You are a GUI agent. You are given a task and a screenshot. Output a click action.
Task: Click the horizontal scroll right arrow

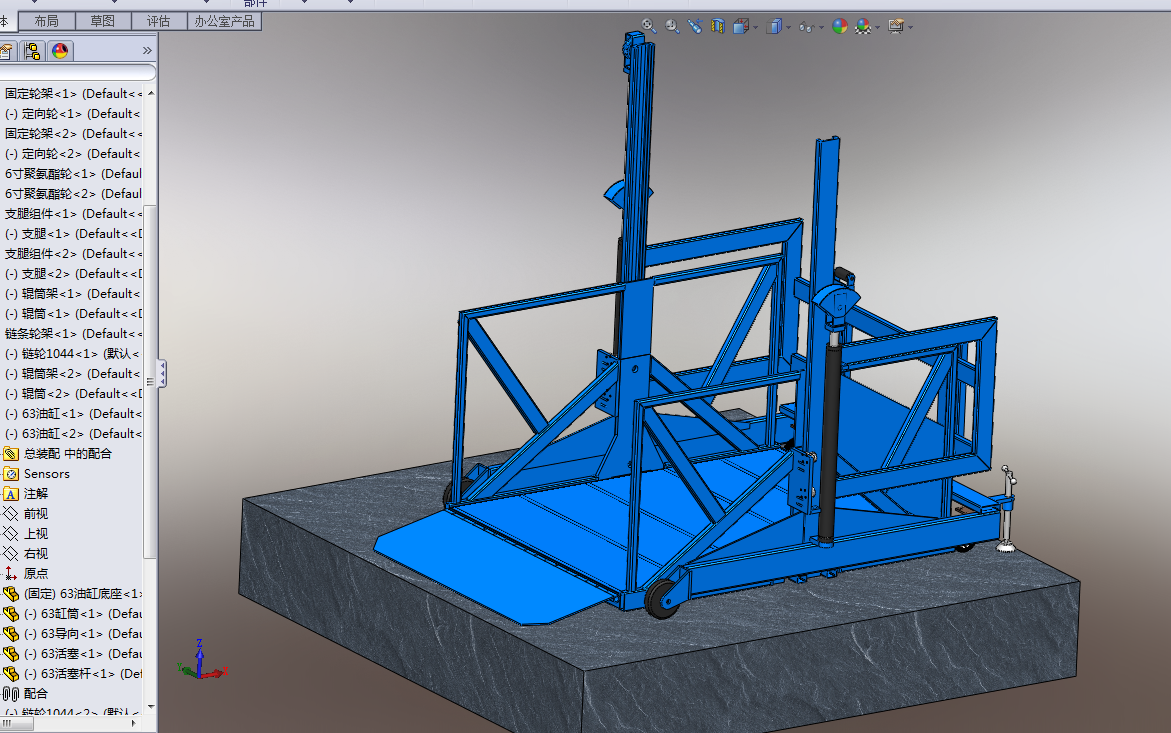134,723
